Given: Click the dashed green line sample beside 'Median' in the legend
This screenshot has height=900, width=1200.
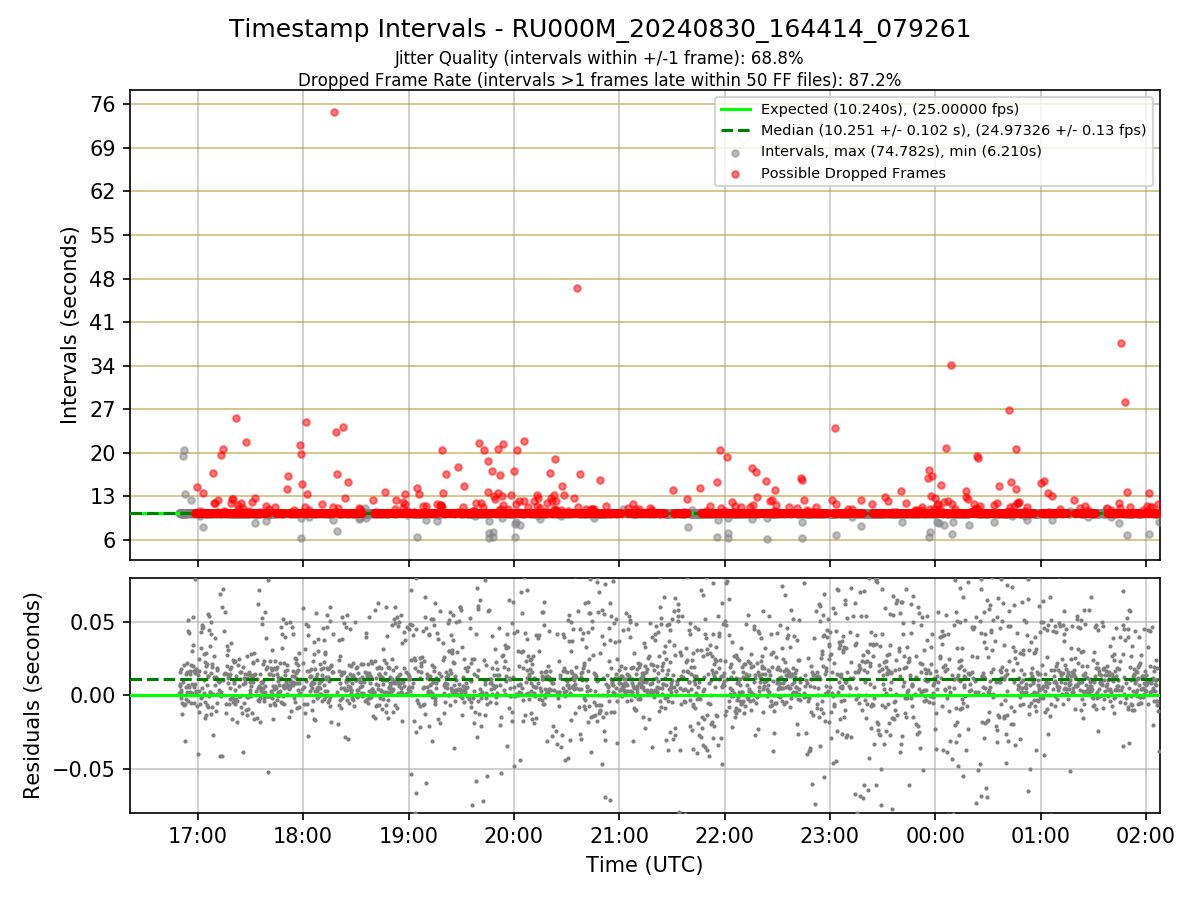Looking at the screenshot, I should click(x=736, y=130).
